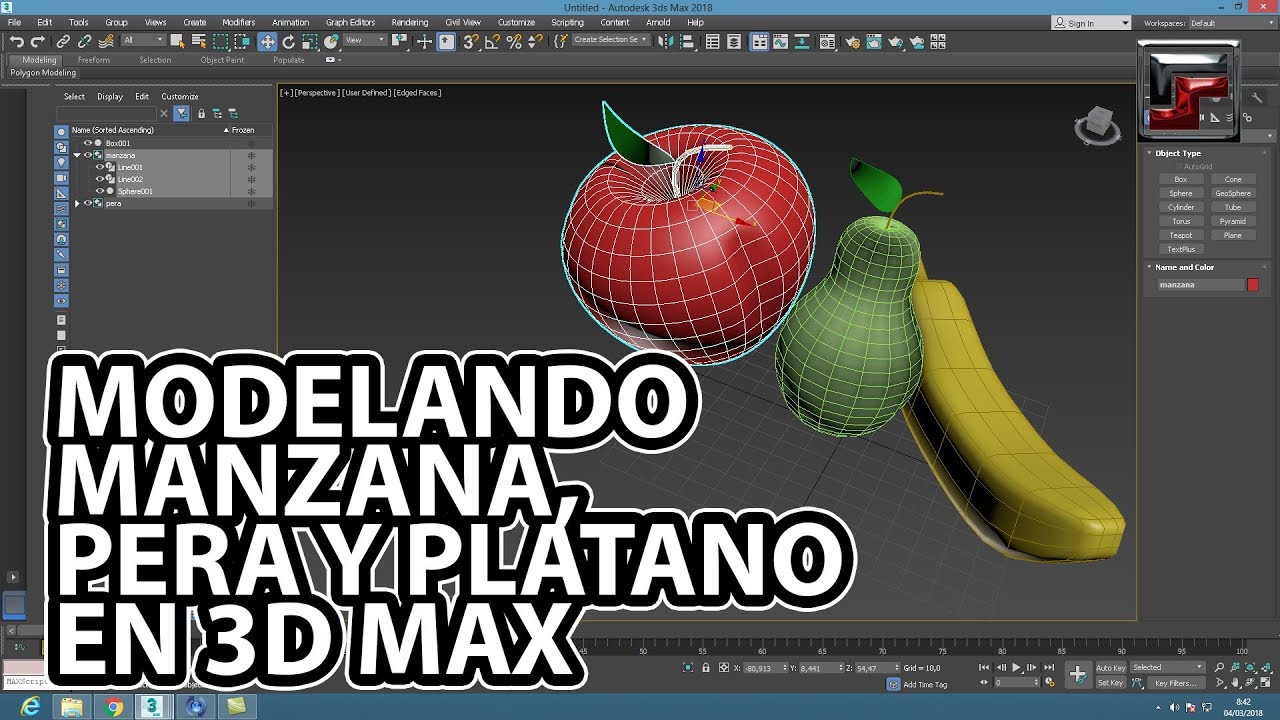This screenshot has width=1280, height=720.
Task: Click the Align tool icon
Action: (686, 41)
